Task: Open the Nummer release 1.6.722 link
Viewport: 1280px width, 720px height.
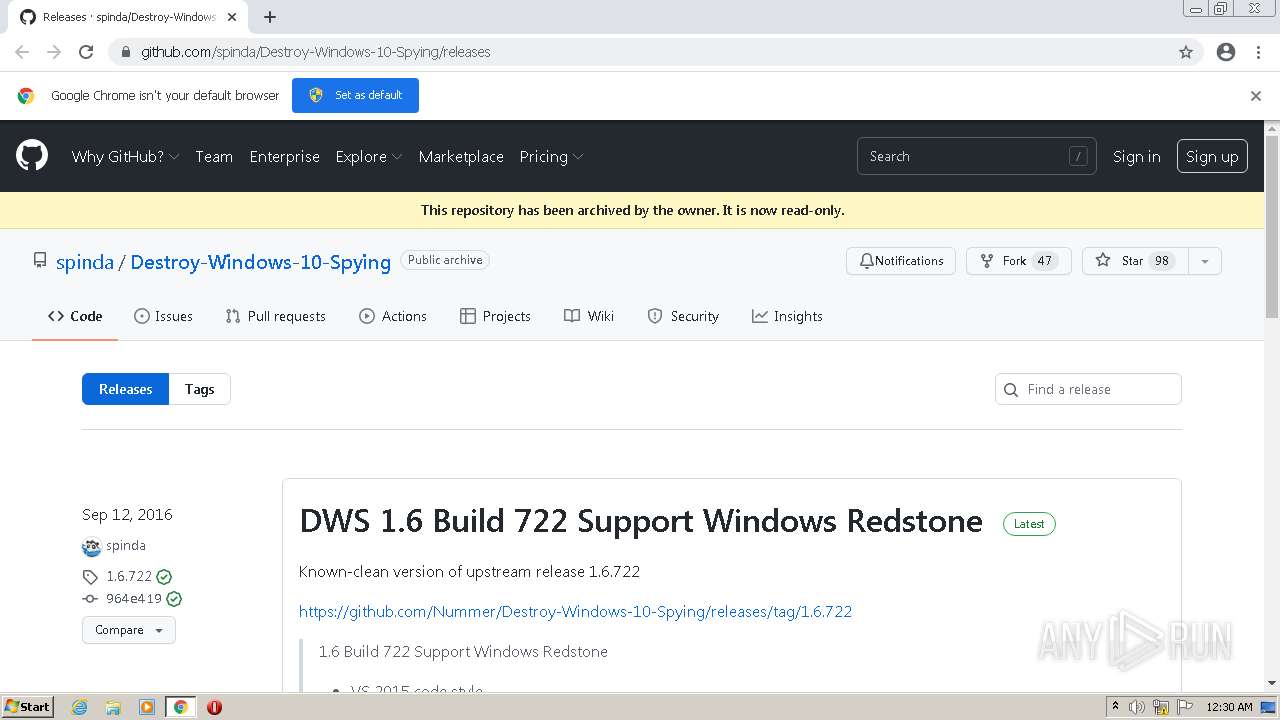Action: tap(575, 611)
